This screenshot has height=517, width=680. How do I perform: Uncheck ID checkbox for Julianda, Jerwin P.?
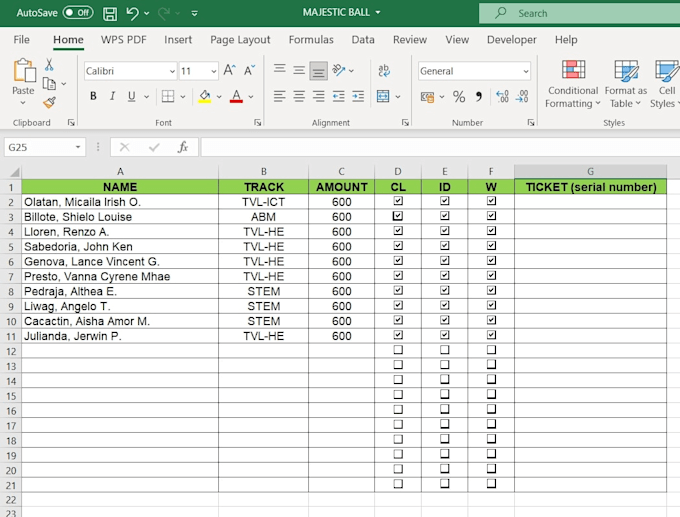click(x=445, y=335)
